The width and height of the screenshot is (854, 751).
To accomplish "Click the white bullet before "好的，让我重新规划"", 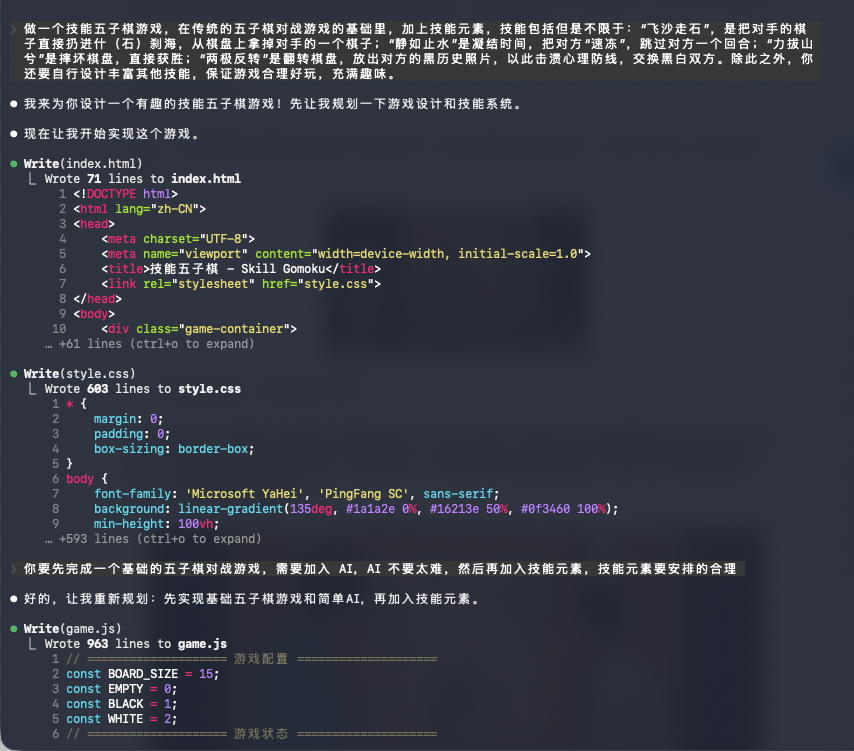I will tap(13, 600).
